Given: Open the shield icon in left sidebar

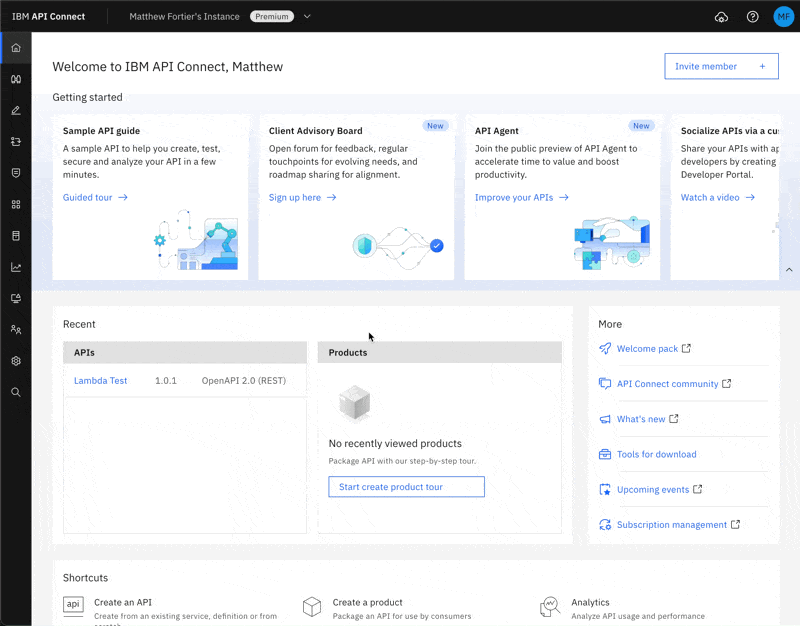Looking at the screenshot, I should click(x=16, y=173).
